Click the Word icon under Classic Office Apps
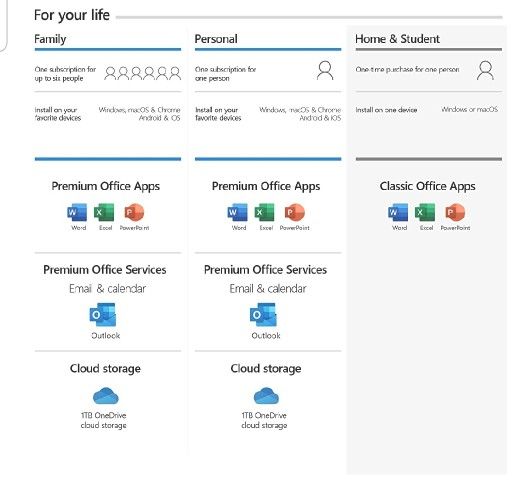 click(x=398, y=212)
